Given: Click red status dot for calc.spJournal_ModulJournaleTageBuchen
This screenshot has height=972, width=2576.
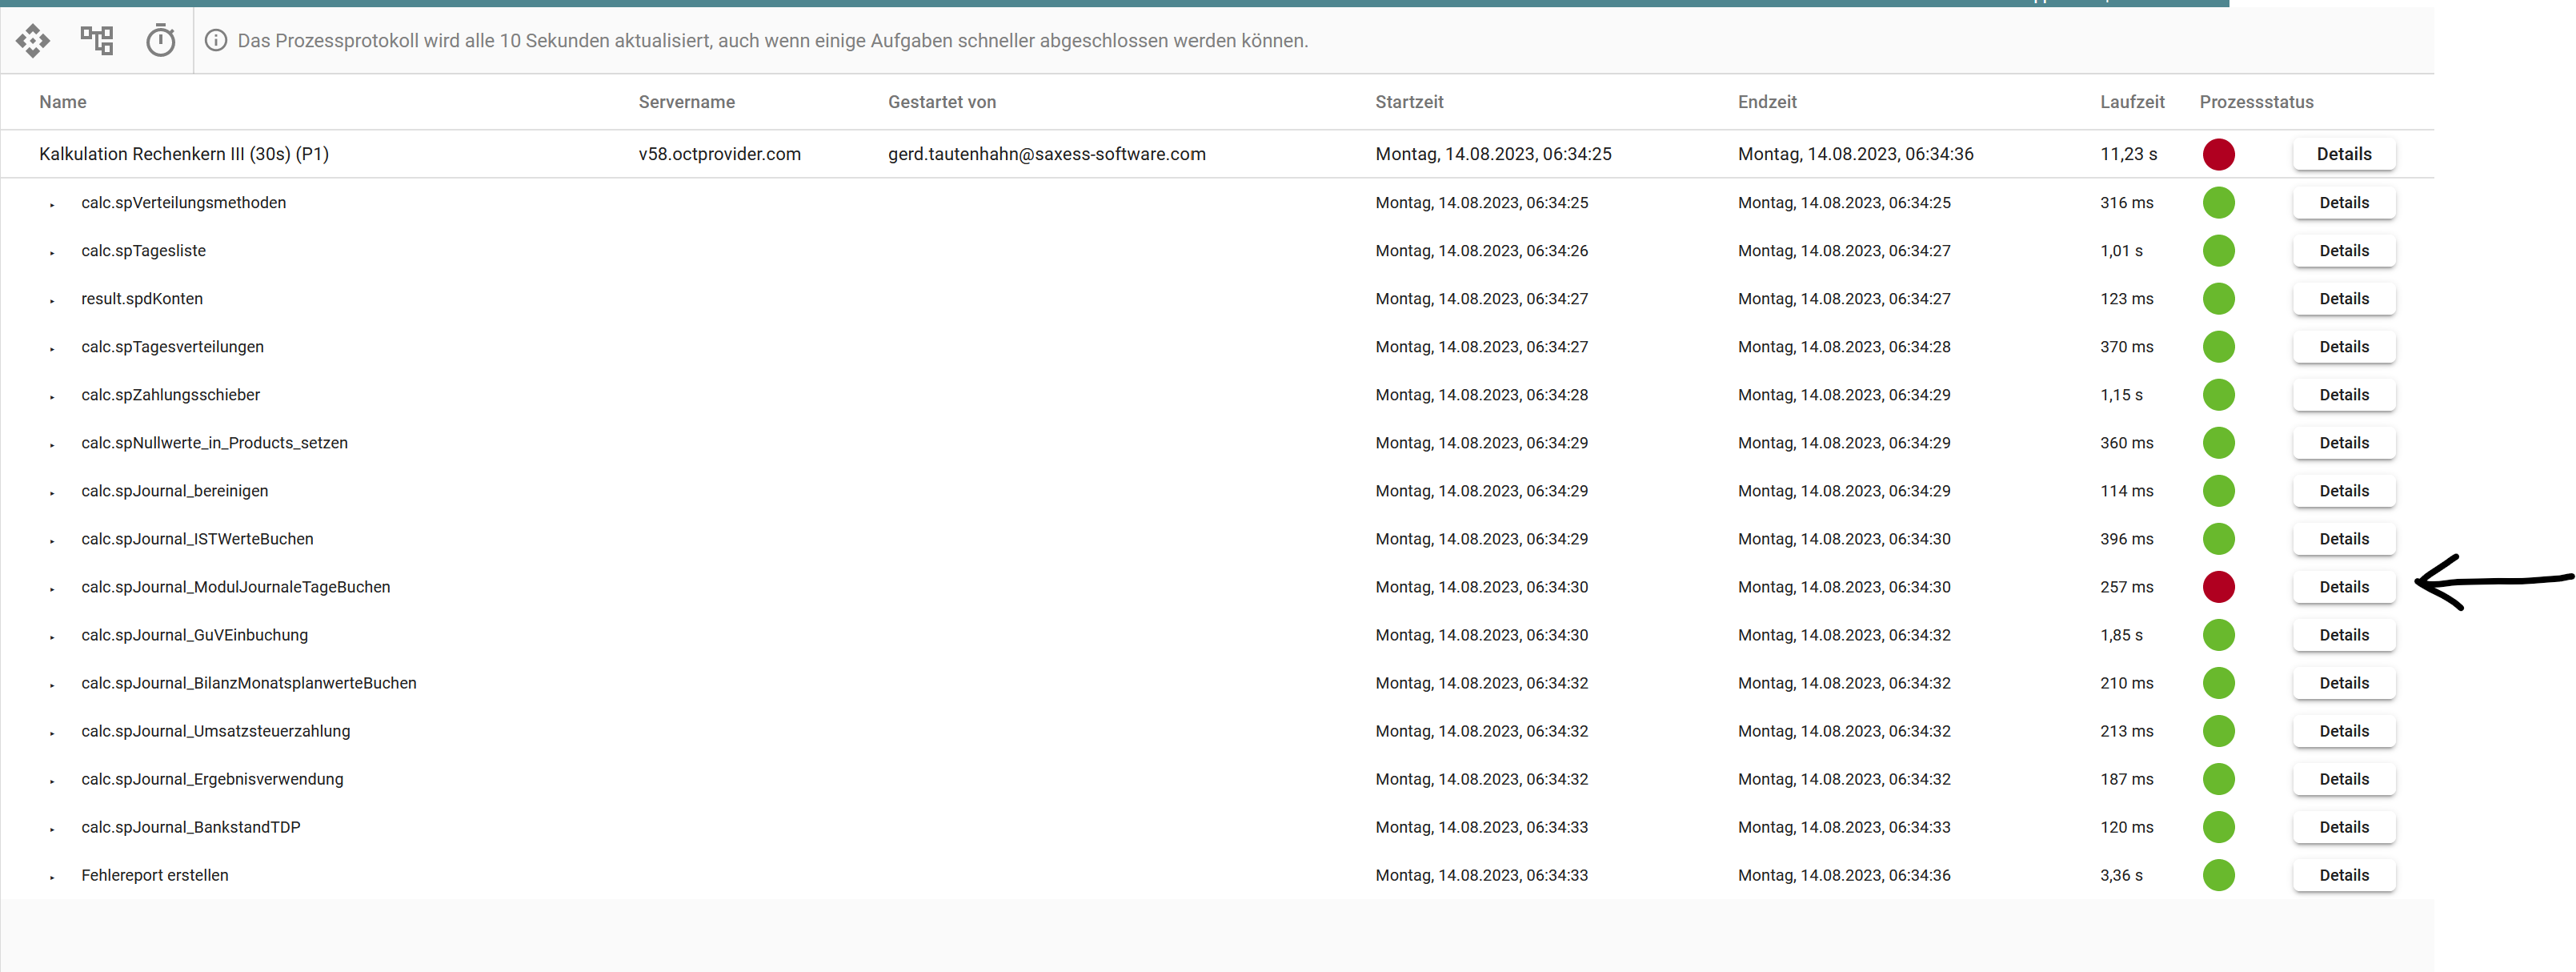Looking at the screenshot, I should pyautogui.click(x=2218, y=587).
